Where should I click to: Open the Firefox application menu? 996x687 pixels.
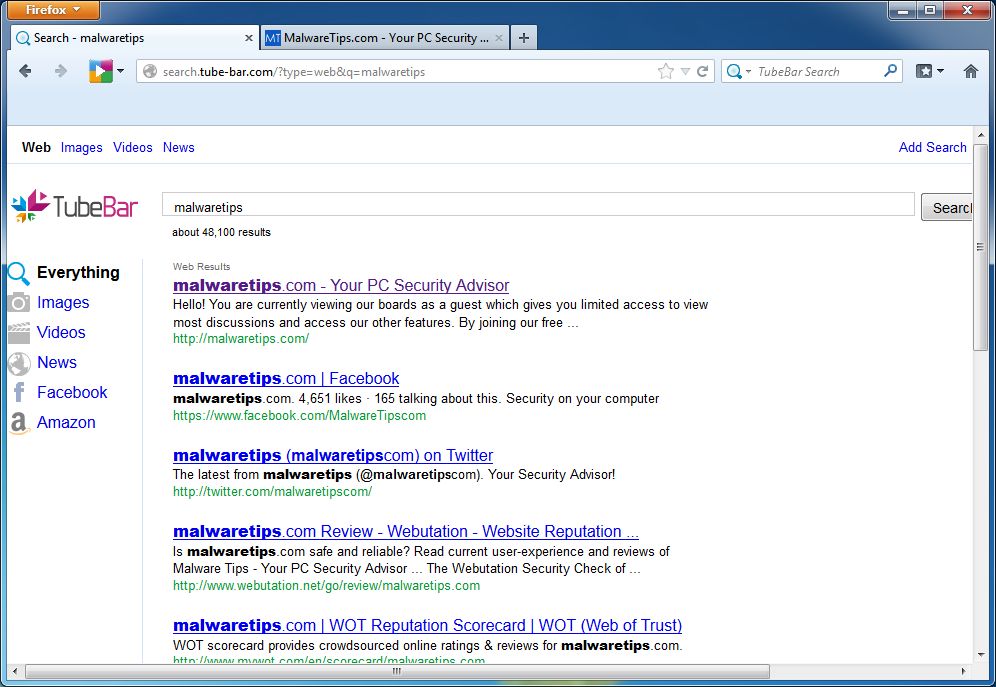[x=53, y=10]
